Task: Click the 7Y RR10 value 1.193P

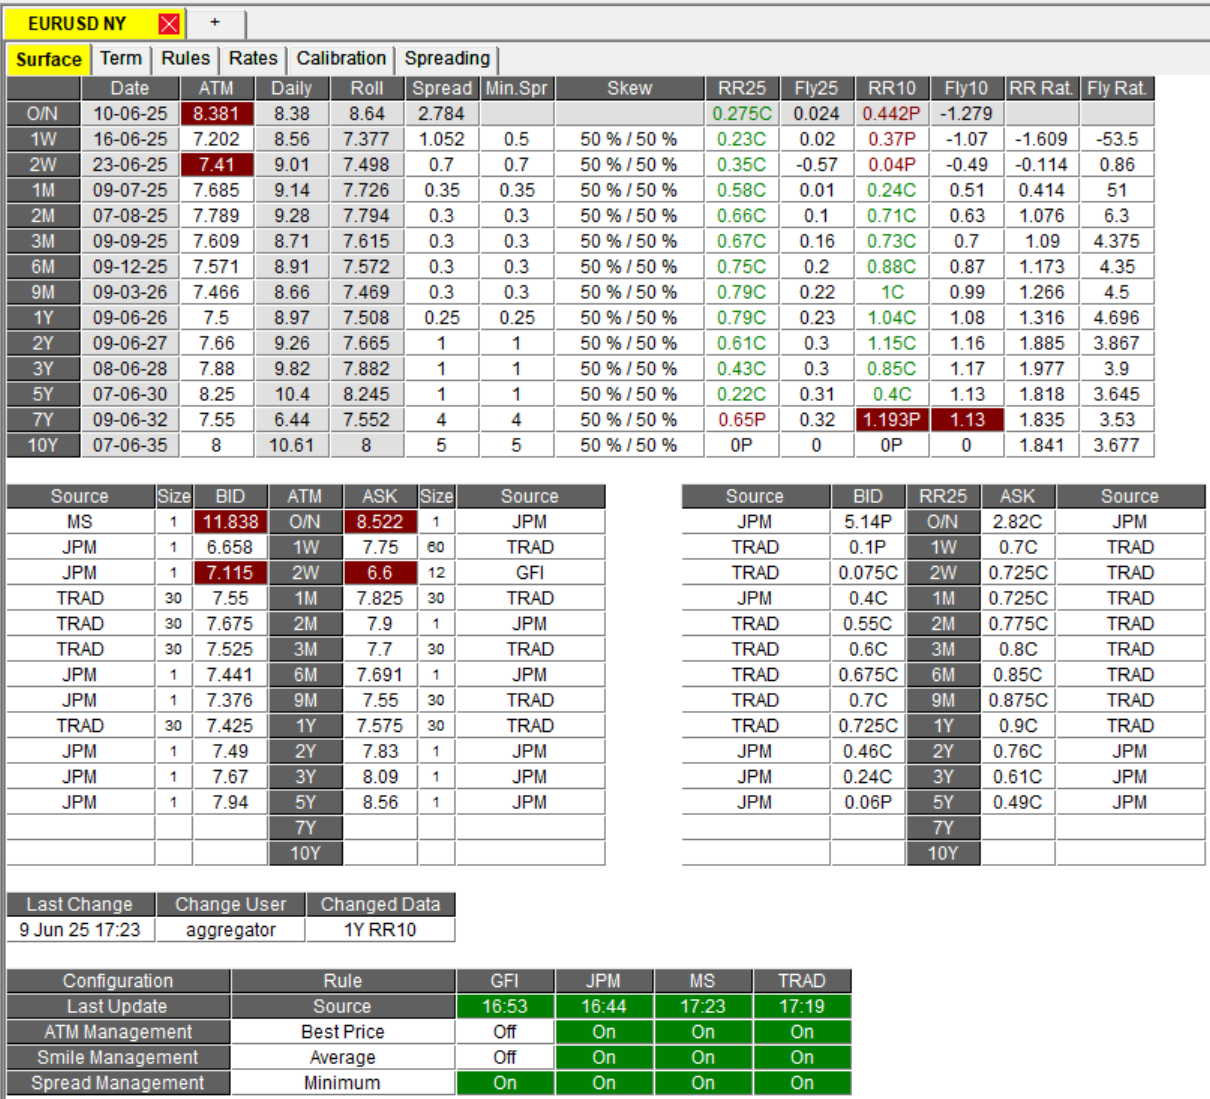Action: 891,420
